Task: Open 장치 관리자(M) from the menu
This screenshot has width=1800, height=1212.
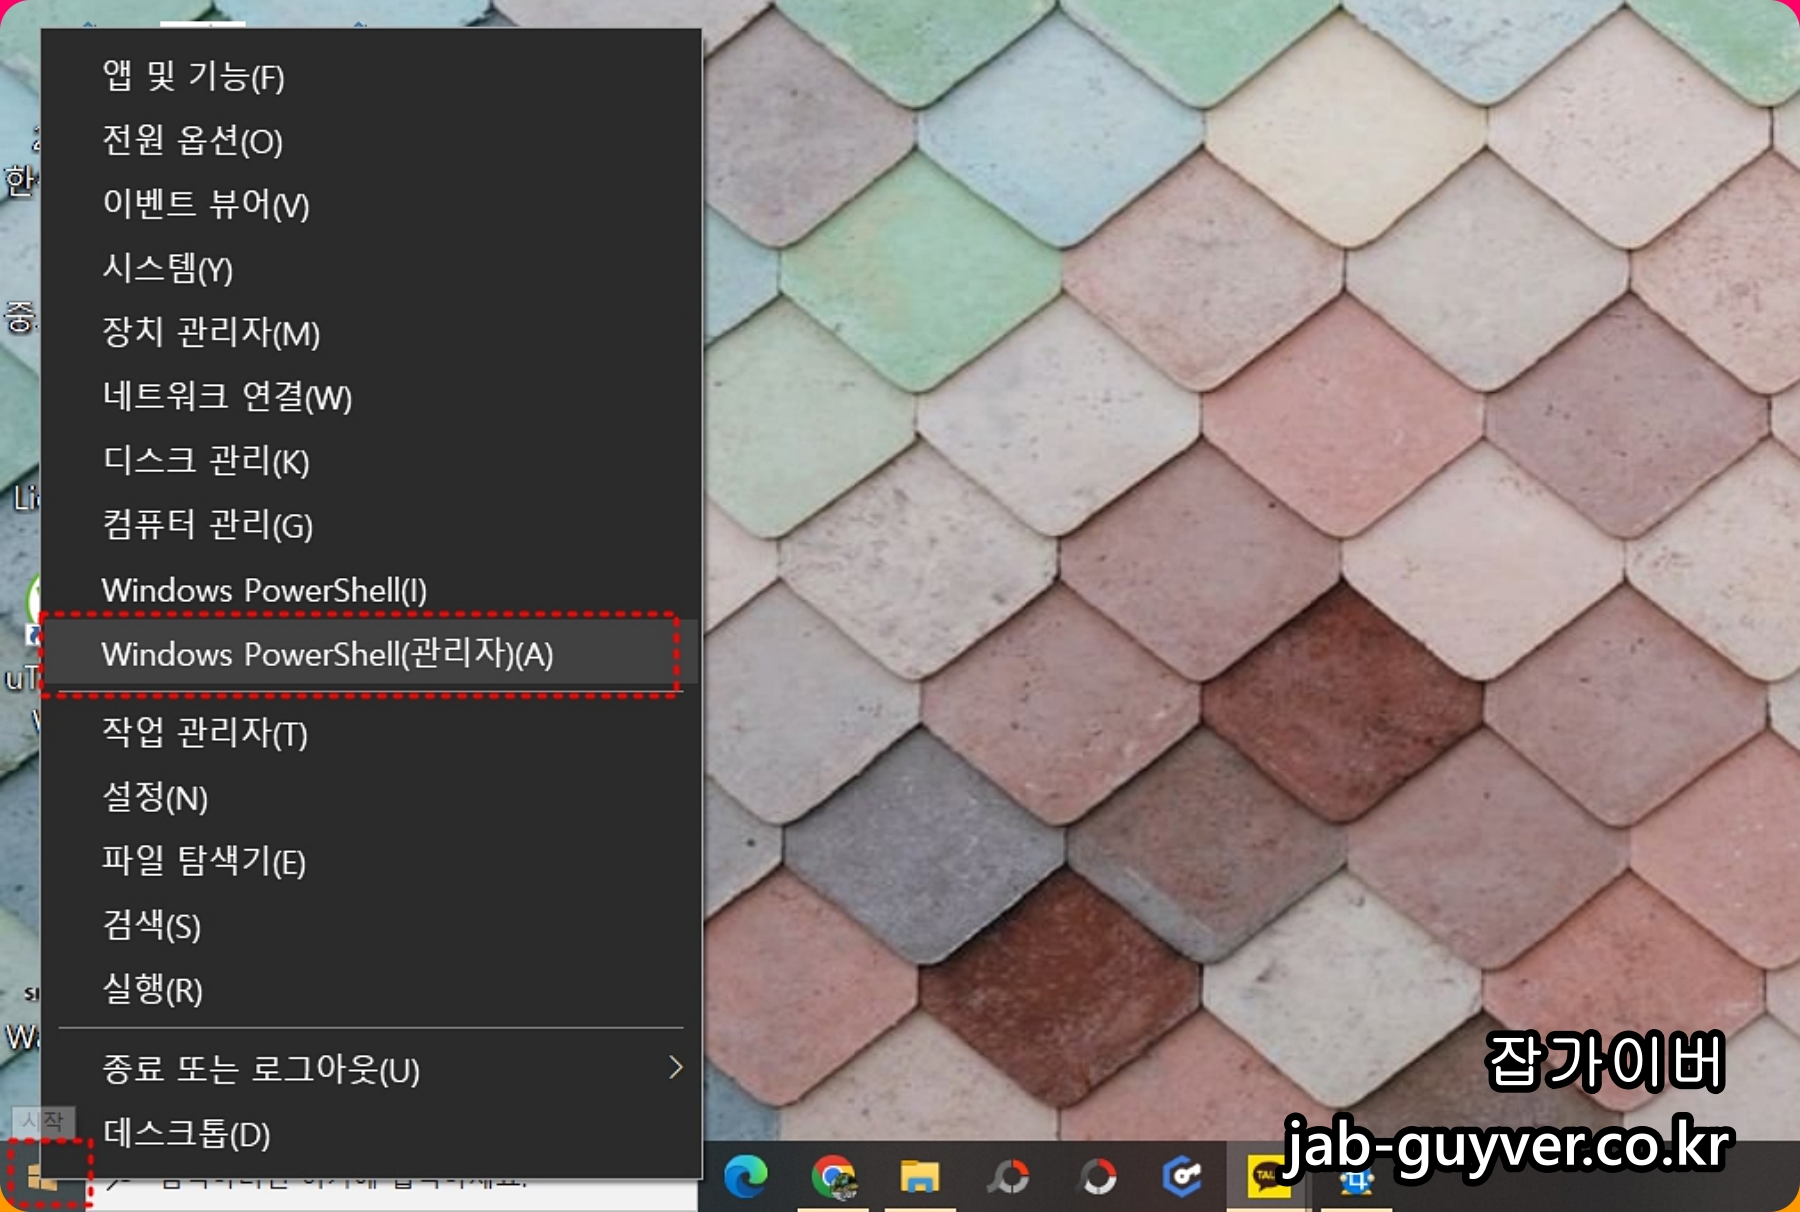Action: 212,333
